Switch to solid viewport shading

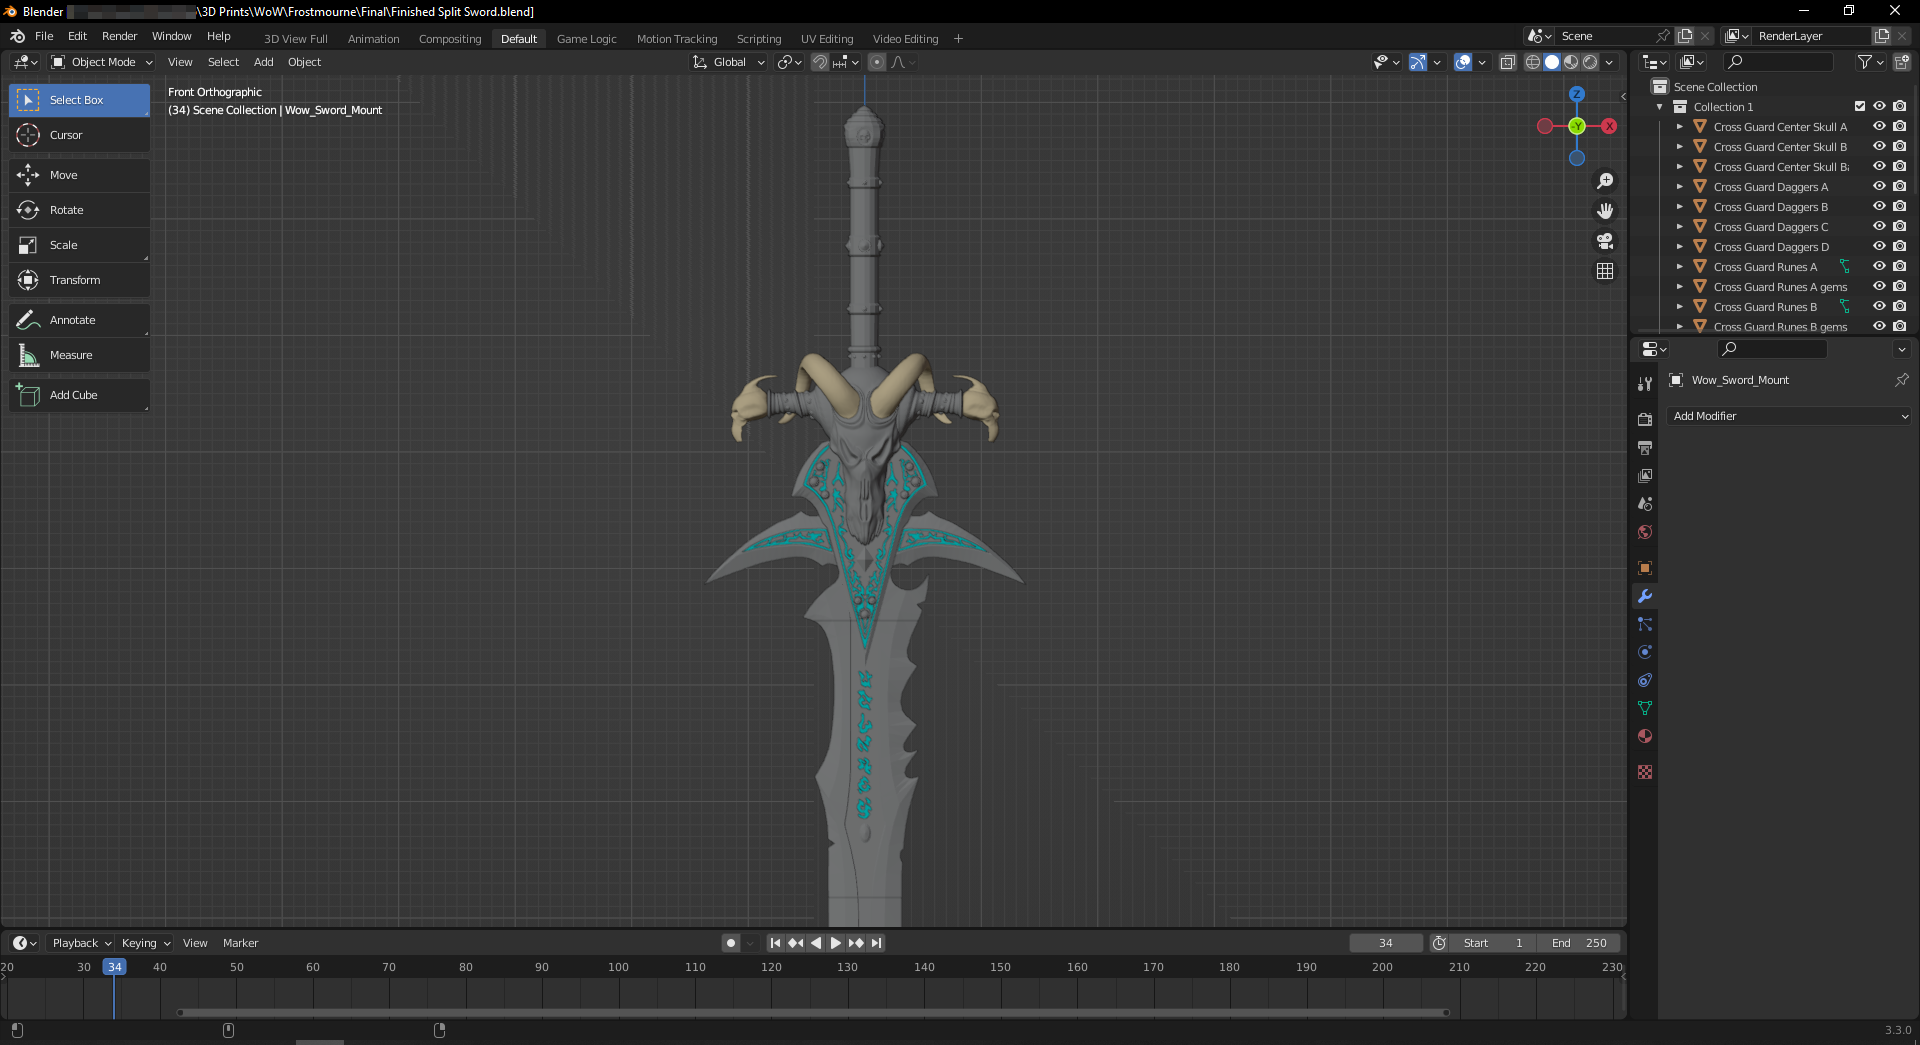click(x=1552, y=62)
